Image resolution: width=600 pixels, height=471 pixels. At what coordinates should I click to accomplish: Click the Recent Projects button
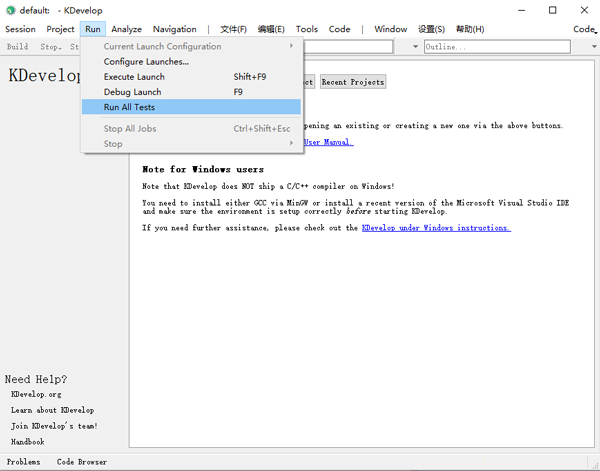[353, 82]
